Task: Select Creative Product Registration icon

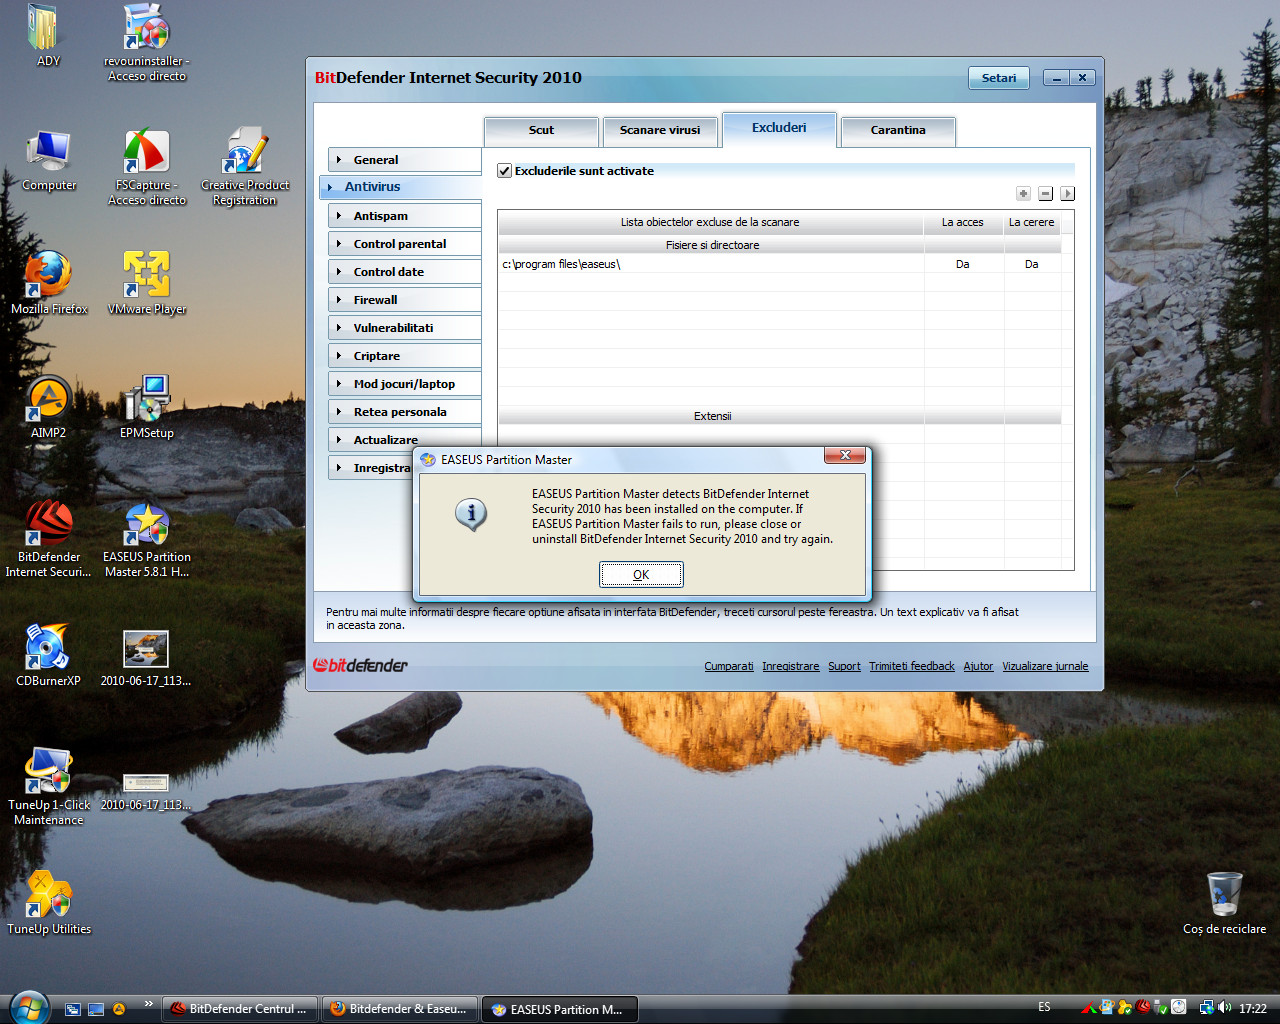Action: [x=245, y=167]
